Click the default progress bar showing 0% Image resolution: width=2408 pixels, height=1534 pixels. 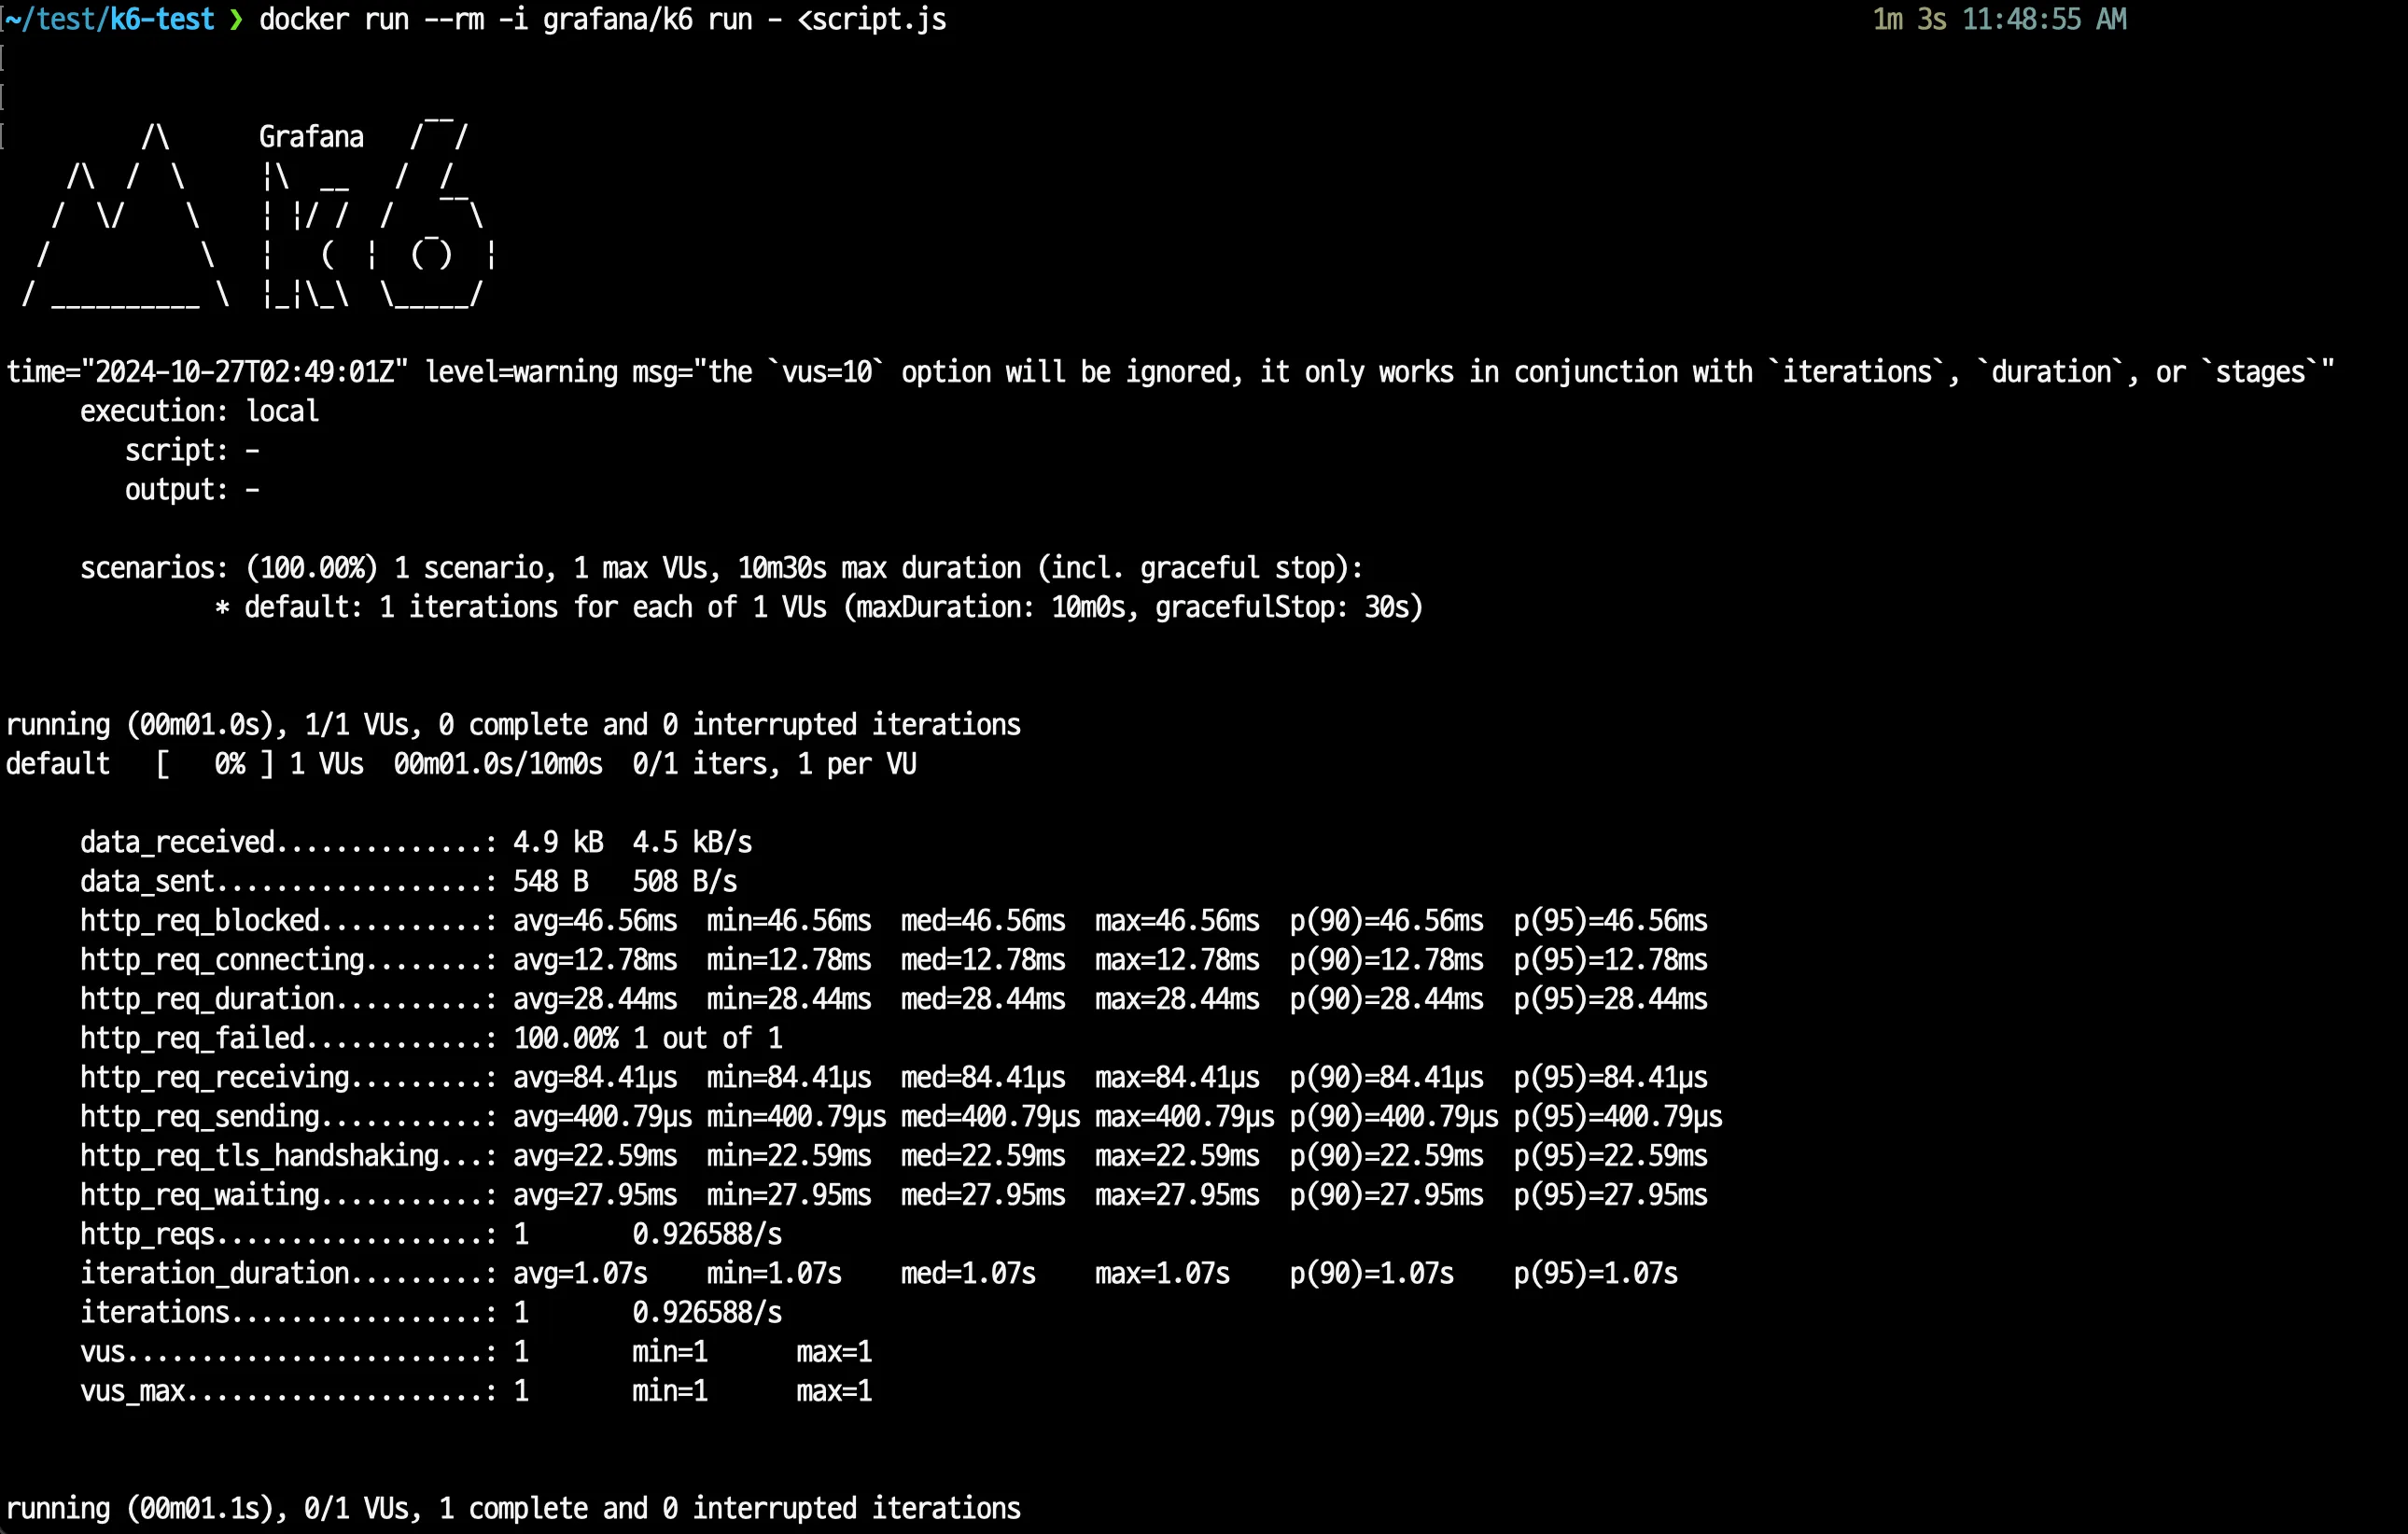click(215, 764)
